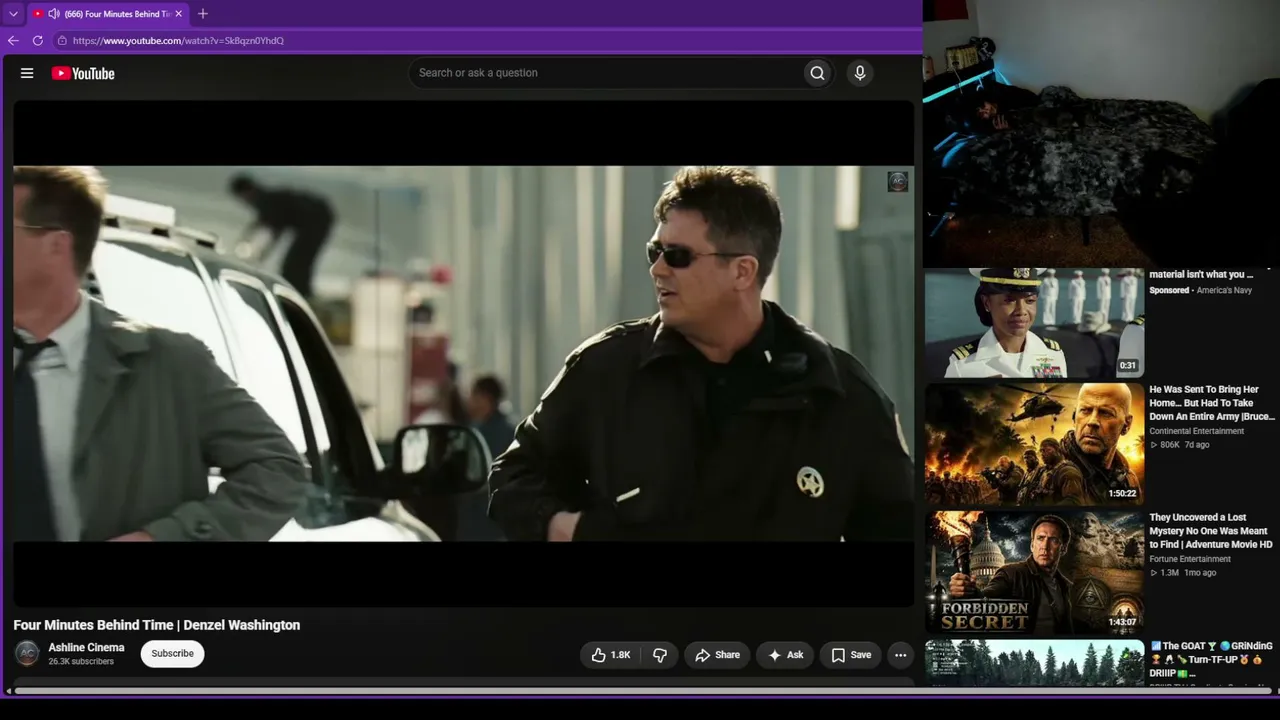
Task: Mute the tab via speaker icon
Action: tap(54, 14)
